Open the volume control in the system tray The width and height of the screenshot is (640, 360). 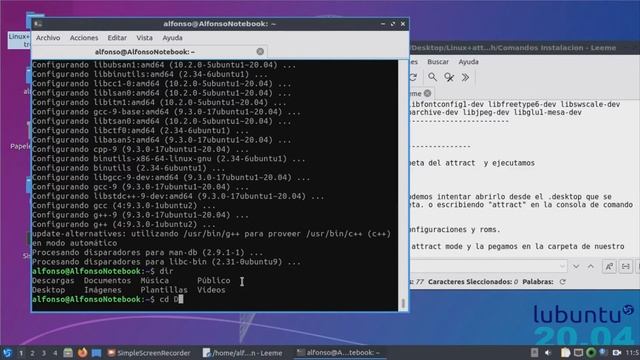(x=548, y=353)
